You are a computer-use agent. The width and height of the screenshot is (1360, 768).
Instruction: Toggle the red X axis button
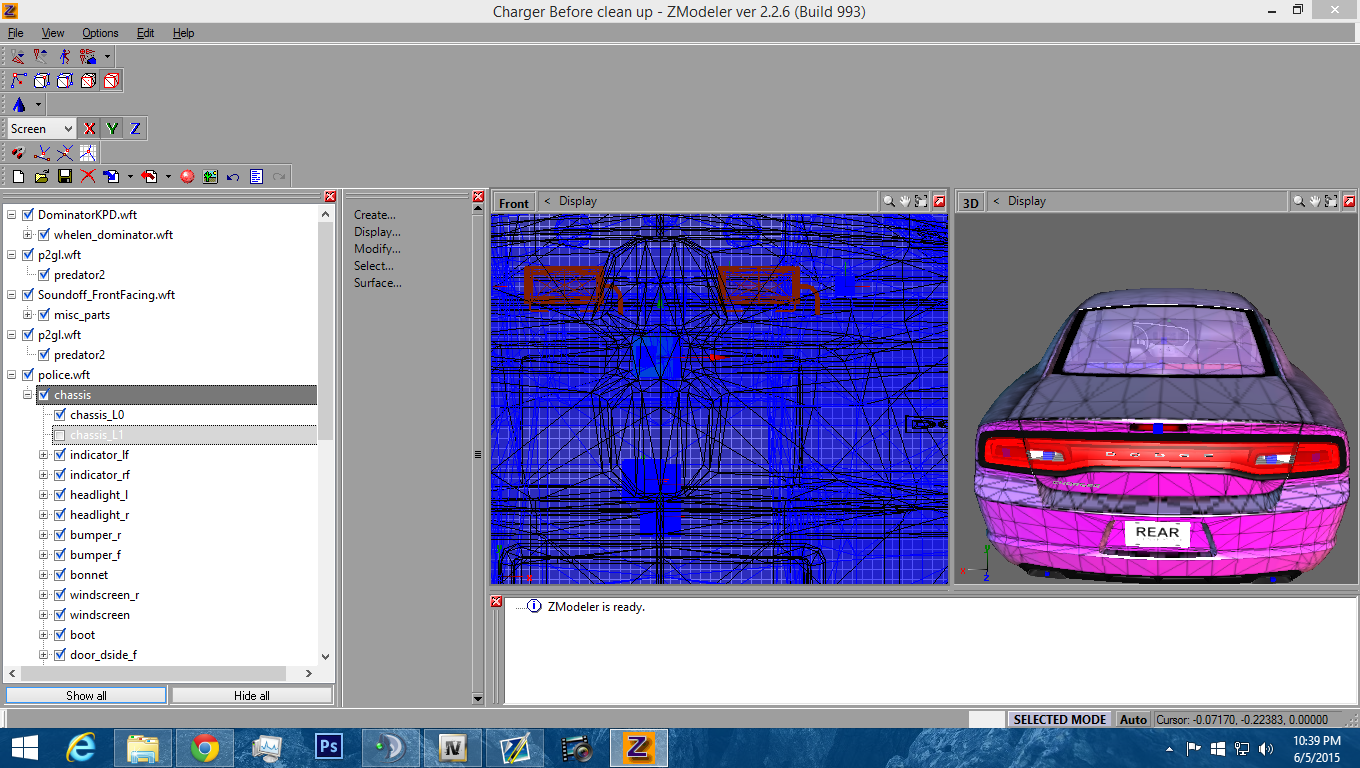[x=90, y=128]
